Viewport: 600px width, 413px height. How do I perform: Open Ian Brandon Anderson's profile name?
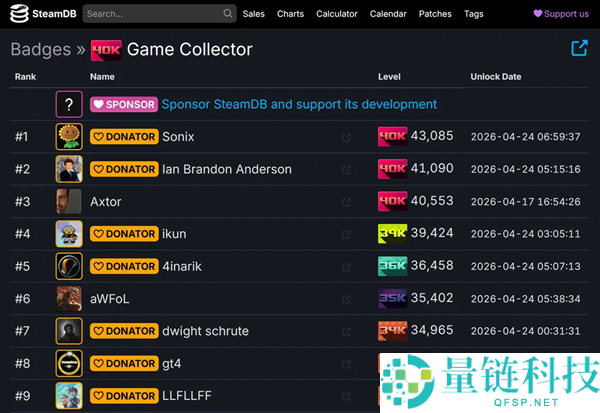click(227, 169)
